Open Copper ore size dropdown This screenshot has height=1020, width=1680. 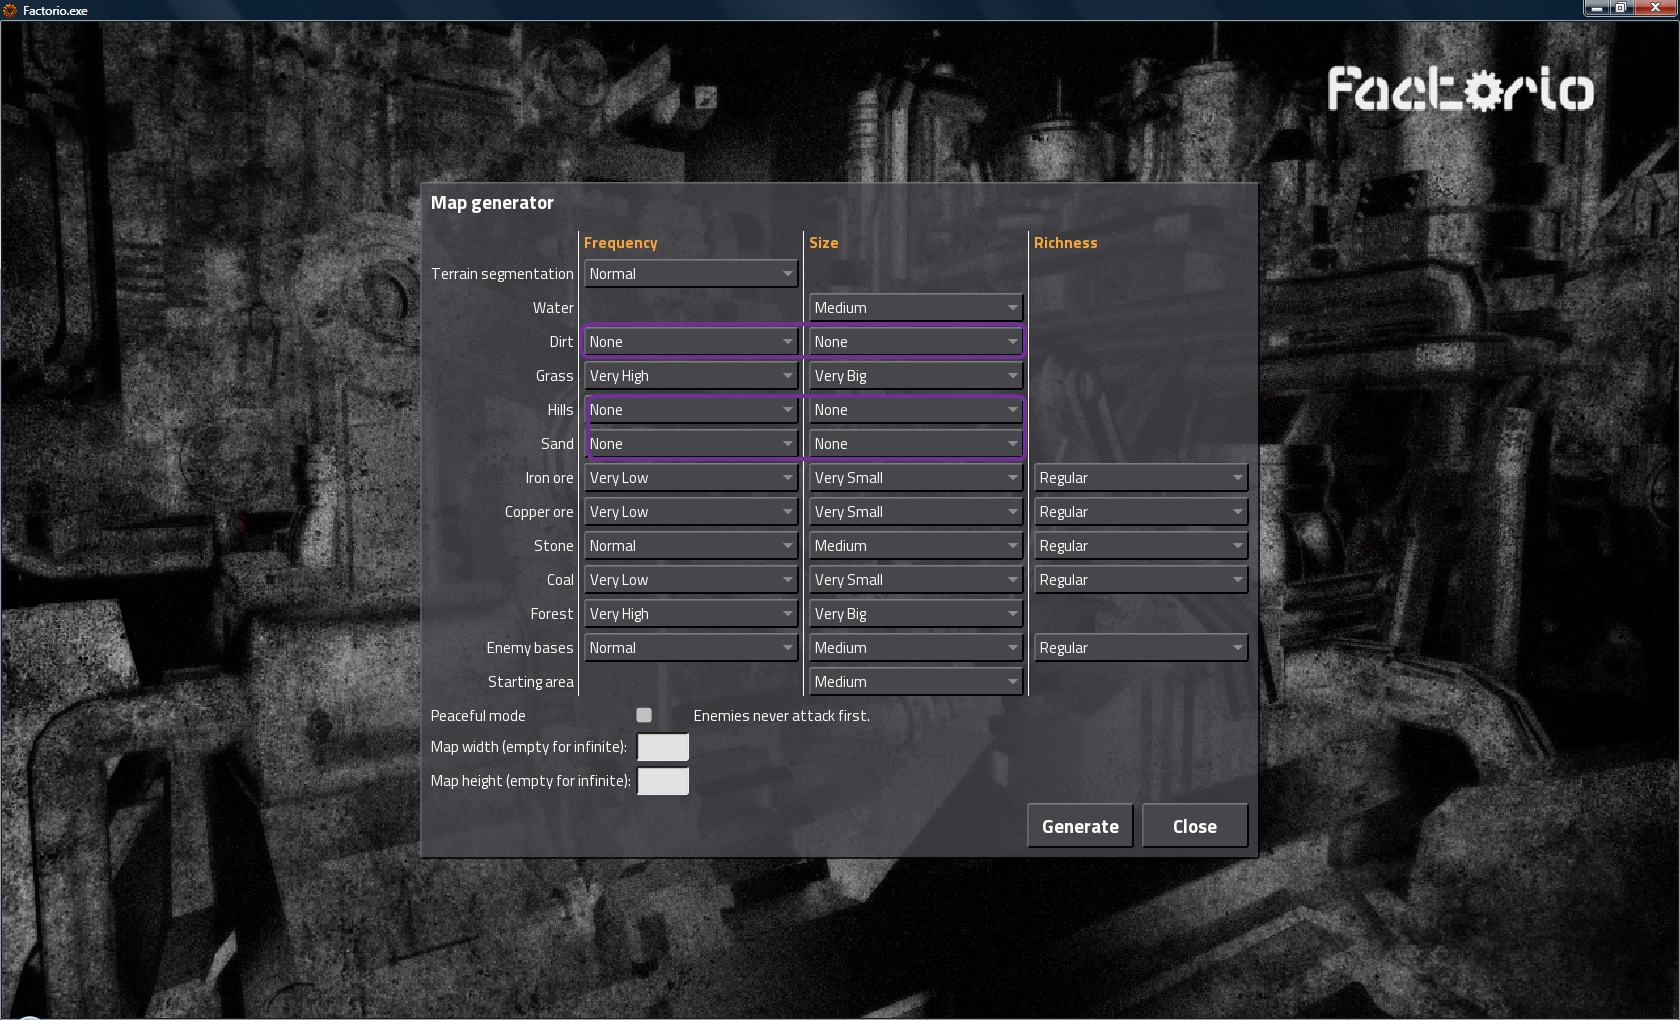pos(916,512)
